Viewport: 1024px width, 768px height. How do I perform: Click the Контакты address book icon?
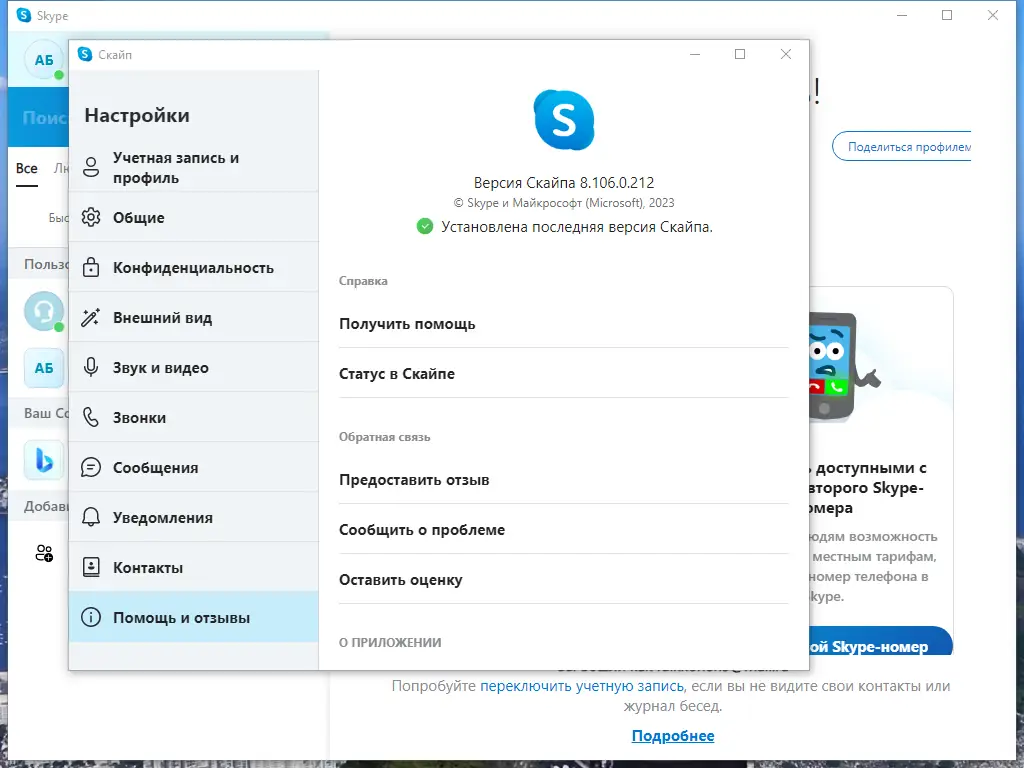91,568
